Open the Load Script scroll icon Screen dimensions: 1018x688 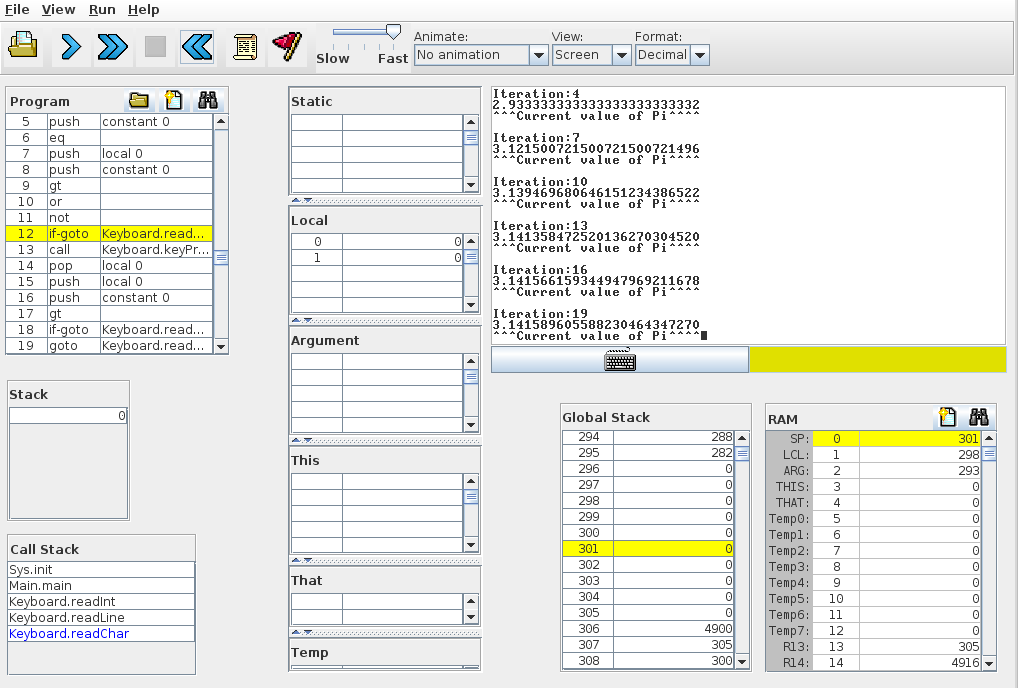point(245,46)
